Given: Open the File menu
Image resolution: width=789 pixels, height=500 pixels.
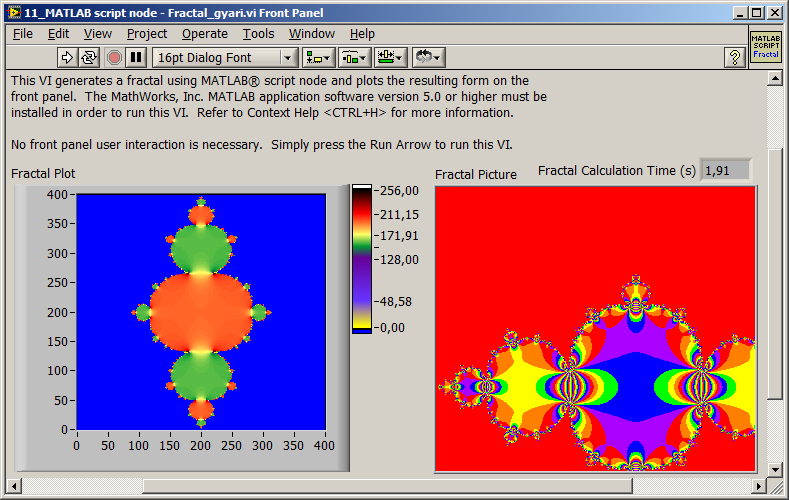Looking at the screenshot, I should click(23, 34).
